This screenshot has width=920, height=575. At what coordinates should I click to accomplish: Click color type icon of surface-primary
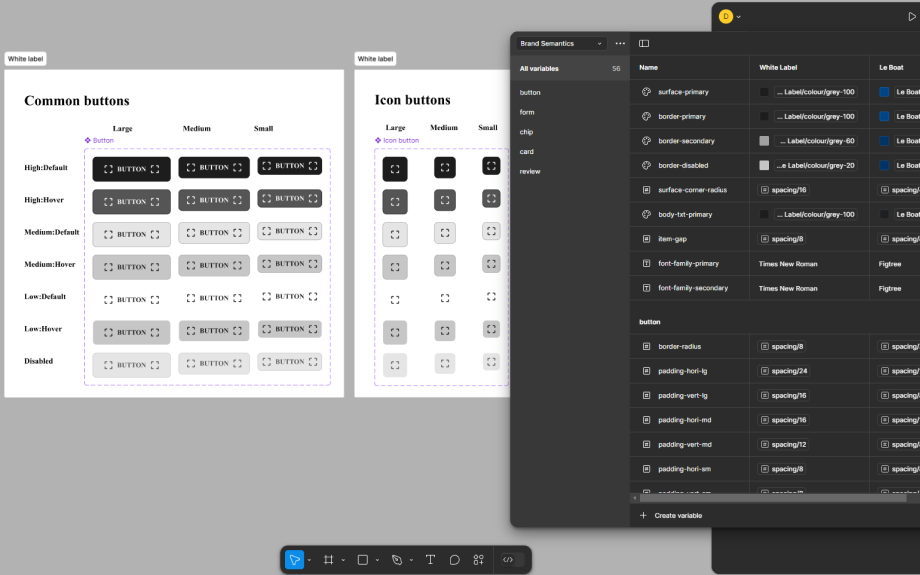pos(646,92)
